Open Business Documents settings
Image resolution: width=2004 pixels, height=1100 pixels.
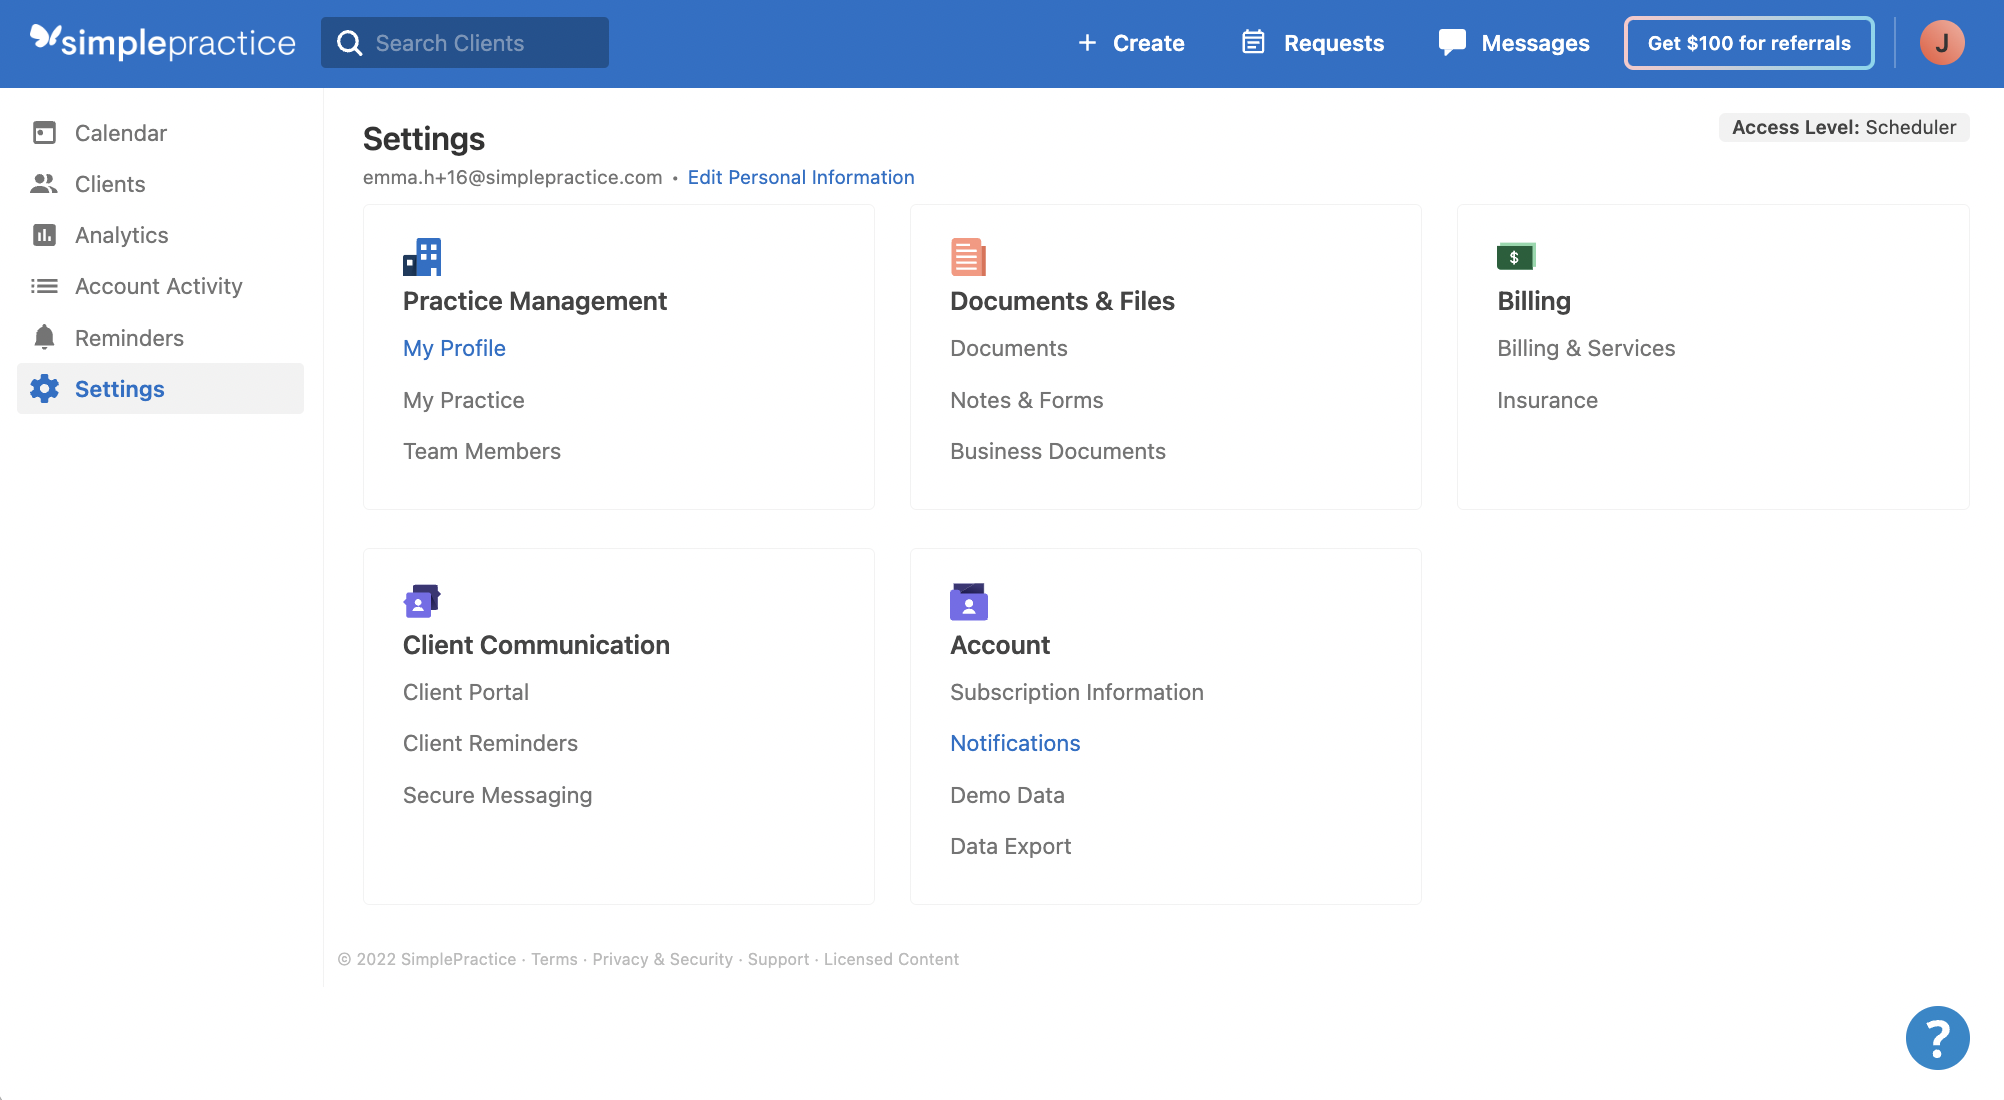pyautogui.click(x=1058, y=451)
